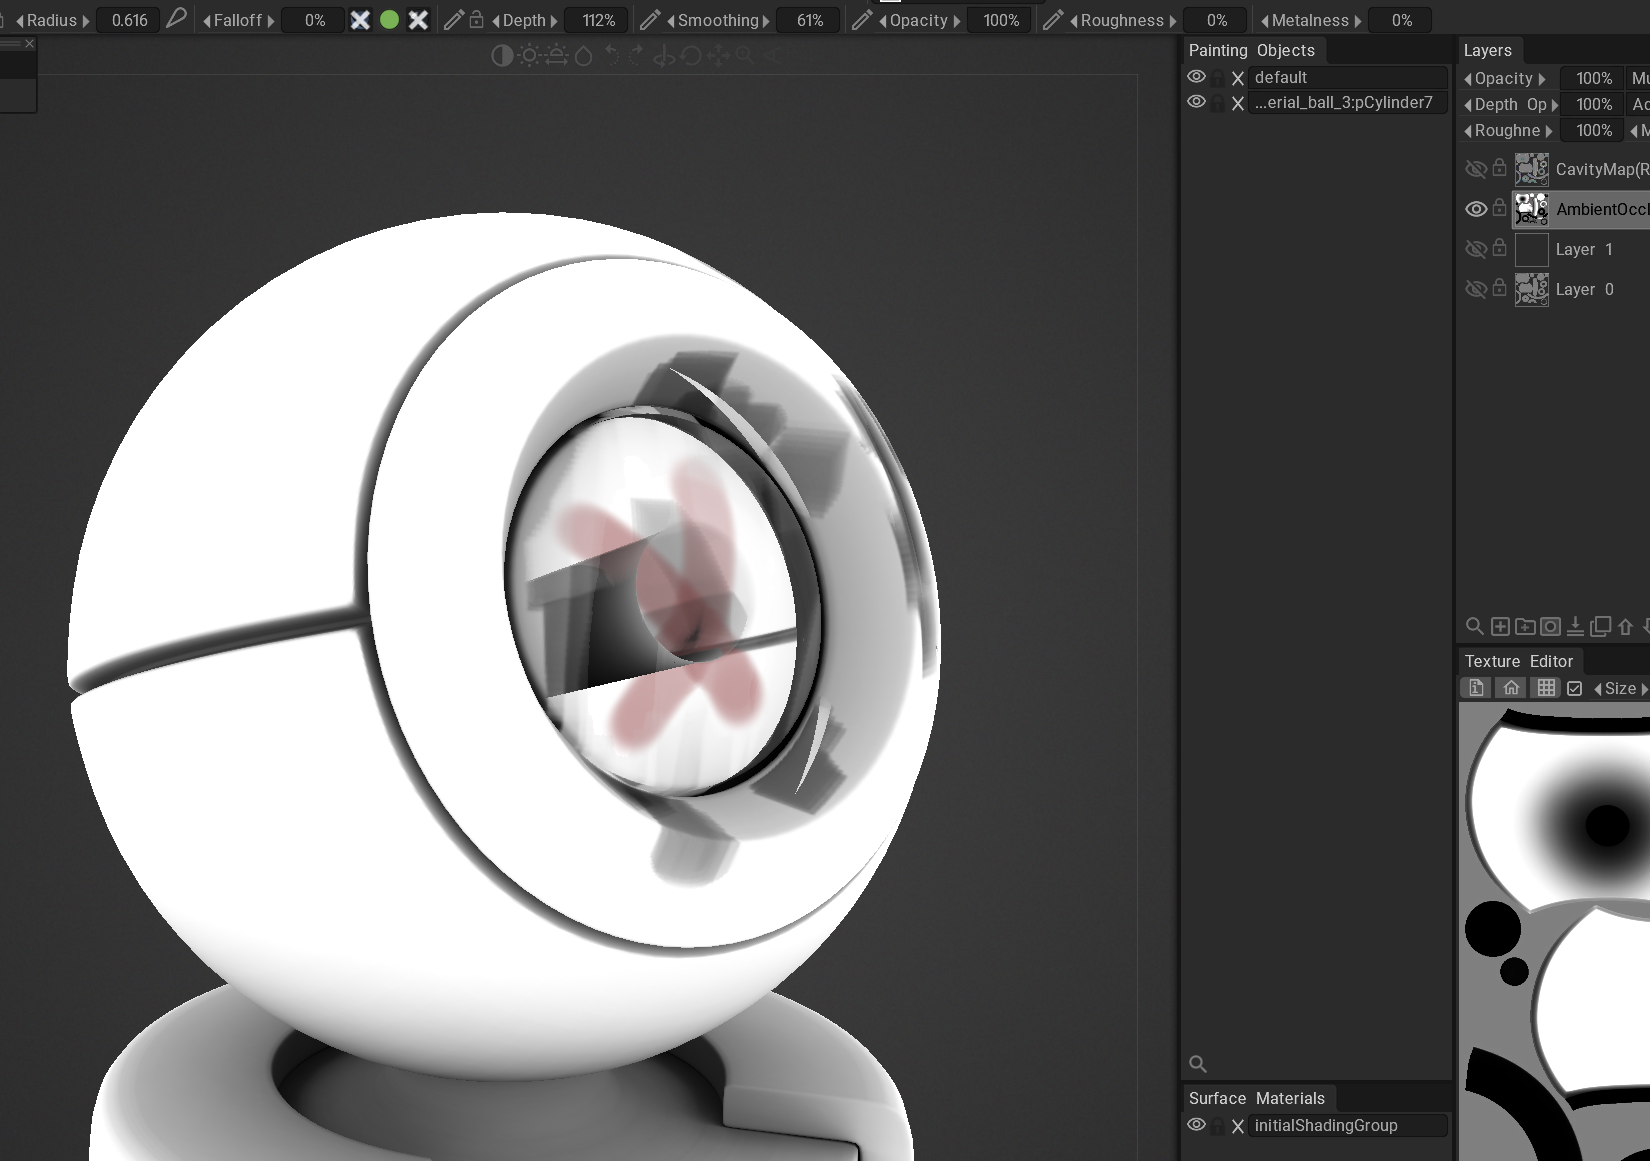Click the pencil icon before Opacity

pyautogui.click(x=862, y=19)
